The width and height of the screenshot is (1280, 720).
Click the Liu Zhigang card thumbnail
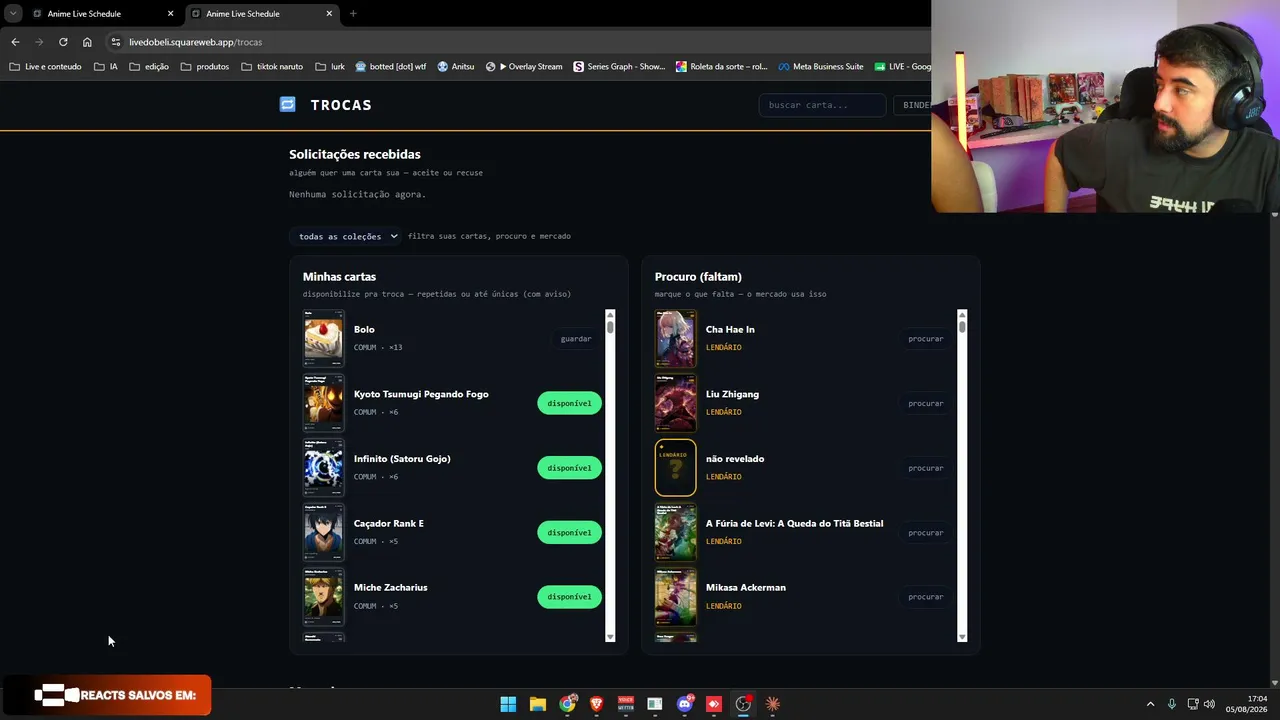coord(675,403)
